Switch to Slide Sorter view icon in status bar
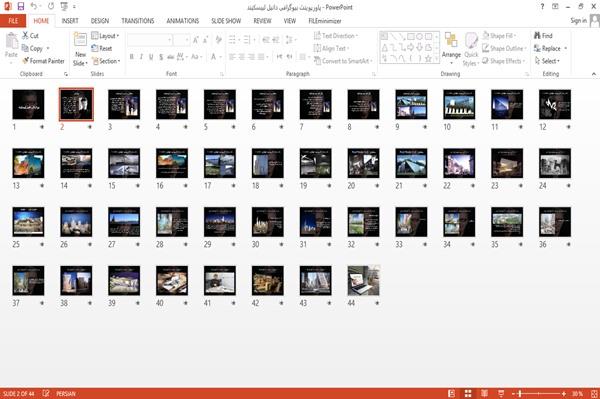Image resolution: width=600 pixels, height=399 pixels. (x=468, y=393)
